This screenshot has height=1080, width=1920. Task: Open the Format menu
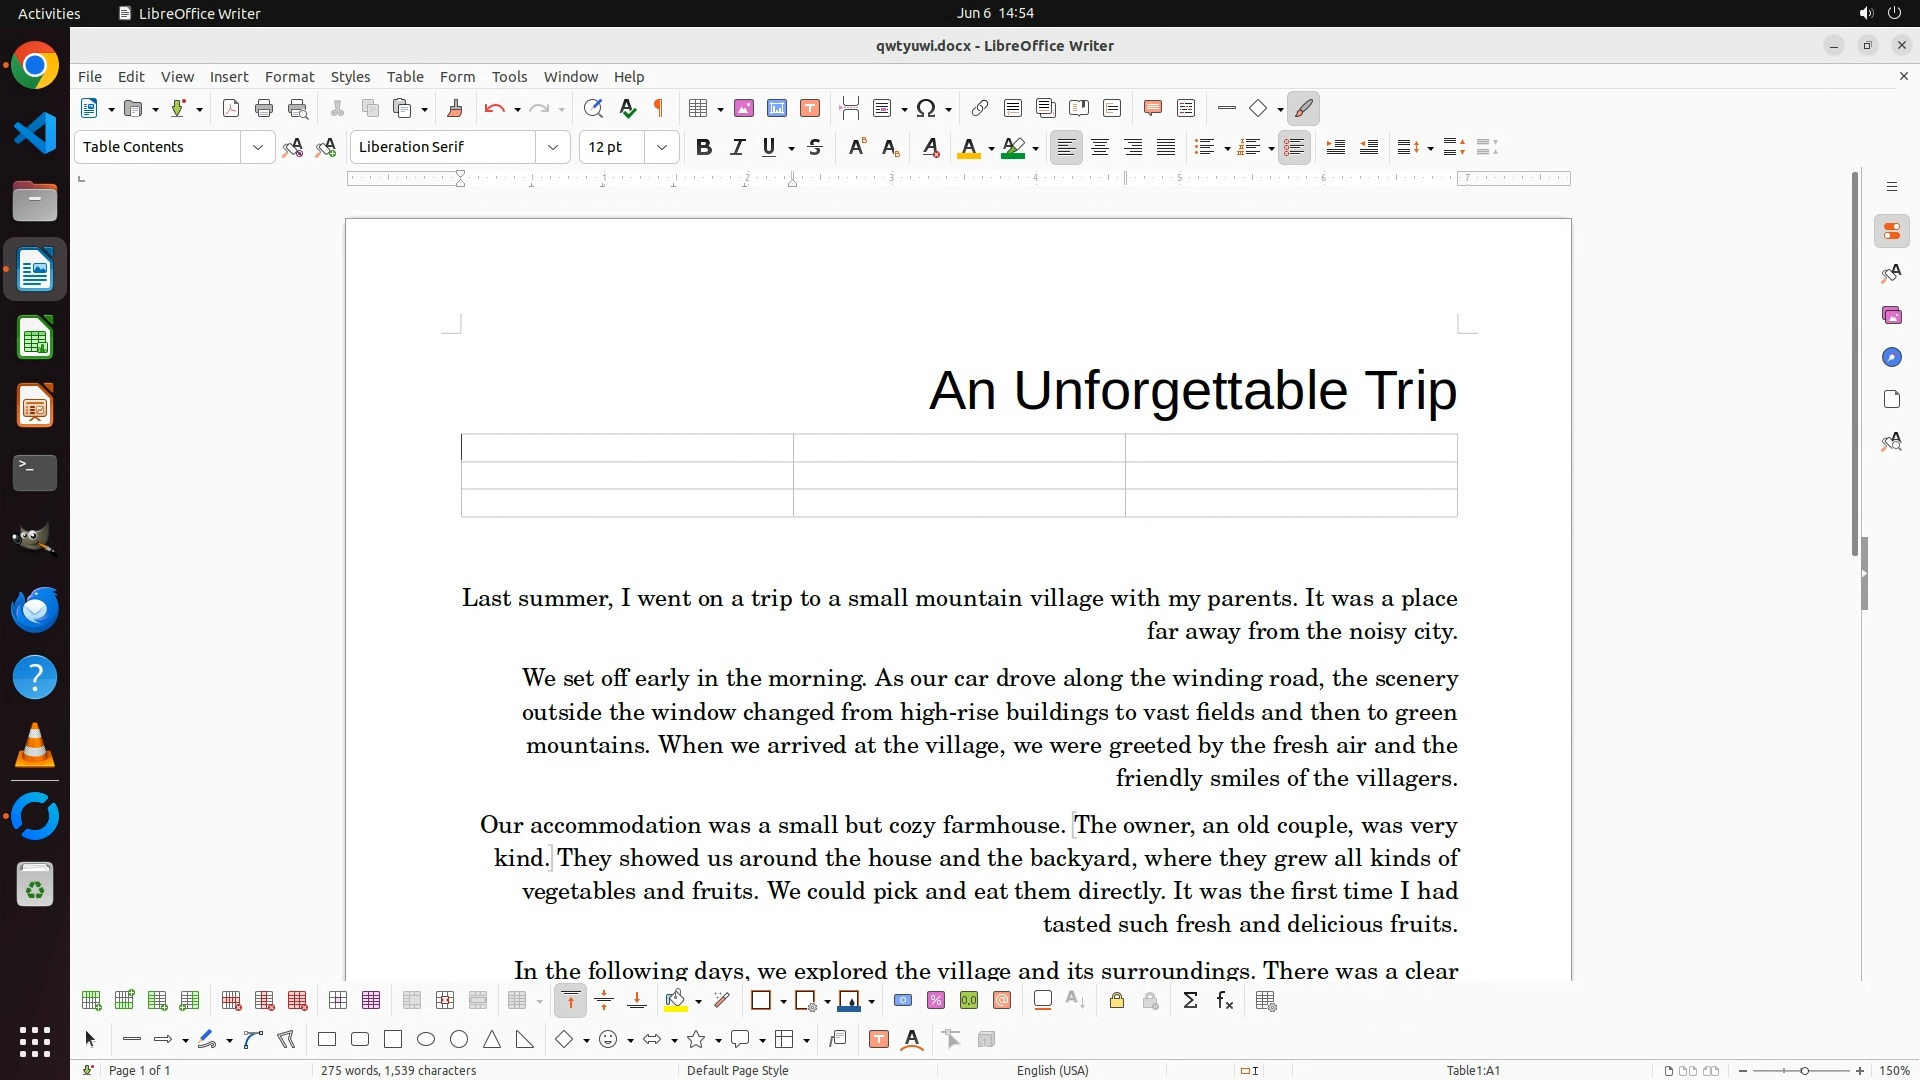289,77
